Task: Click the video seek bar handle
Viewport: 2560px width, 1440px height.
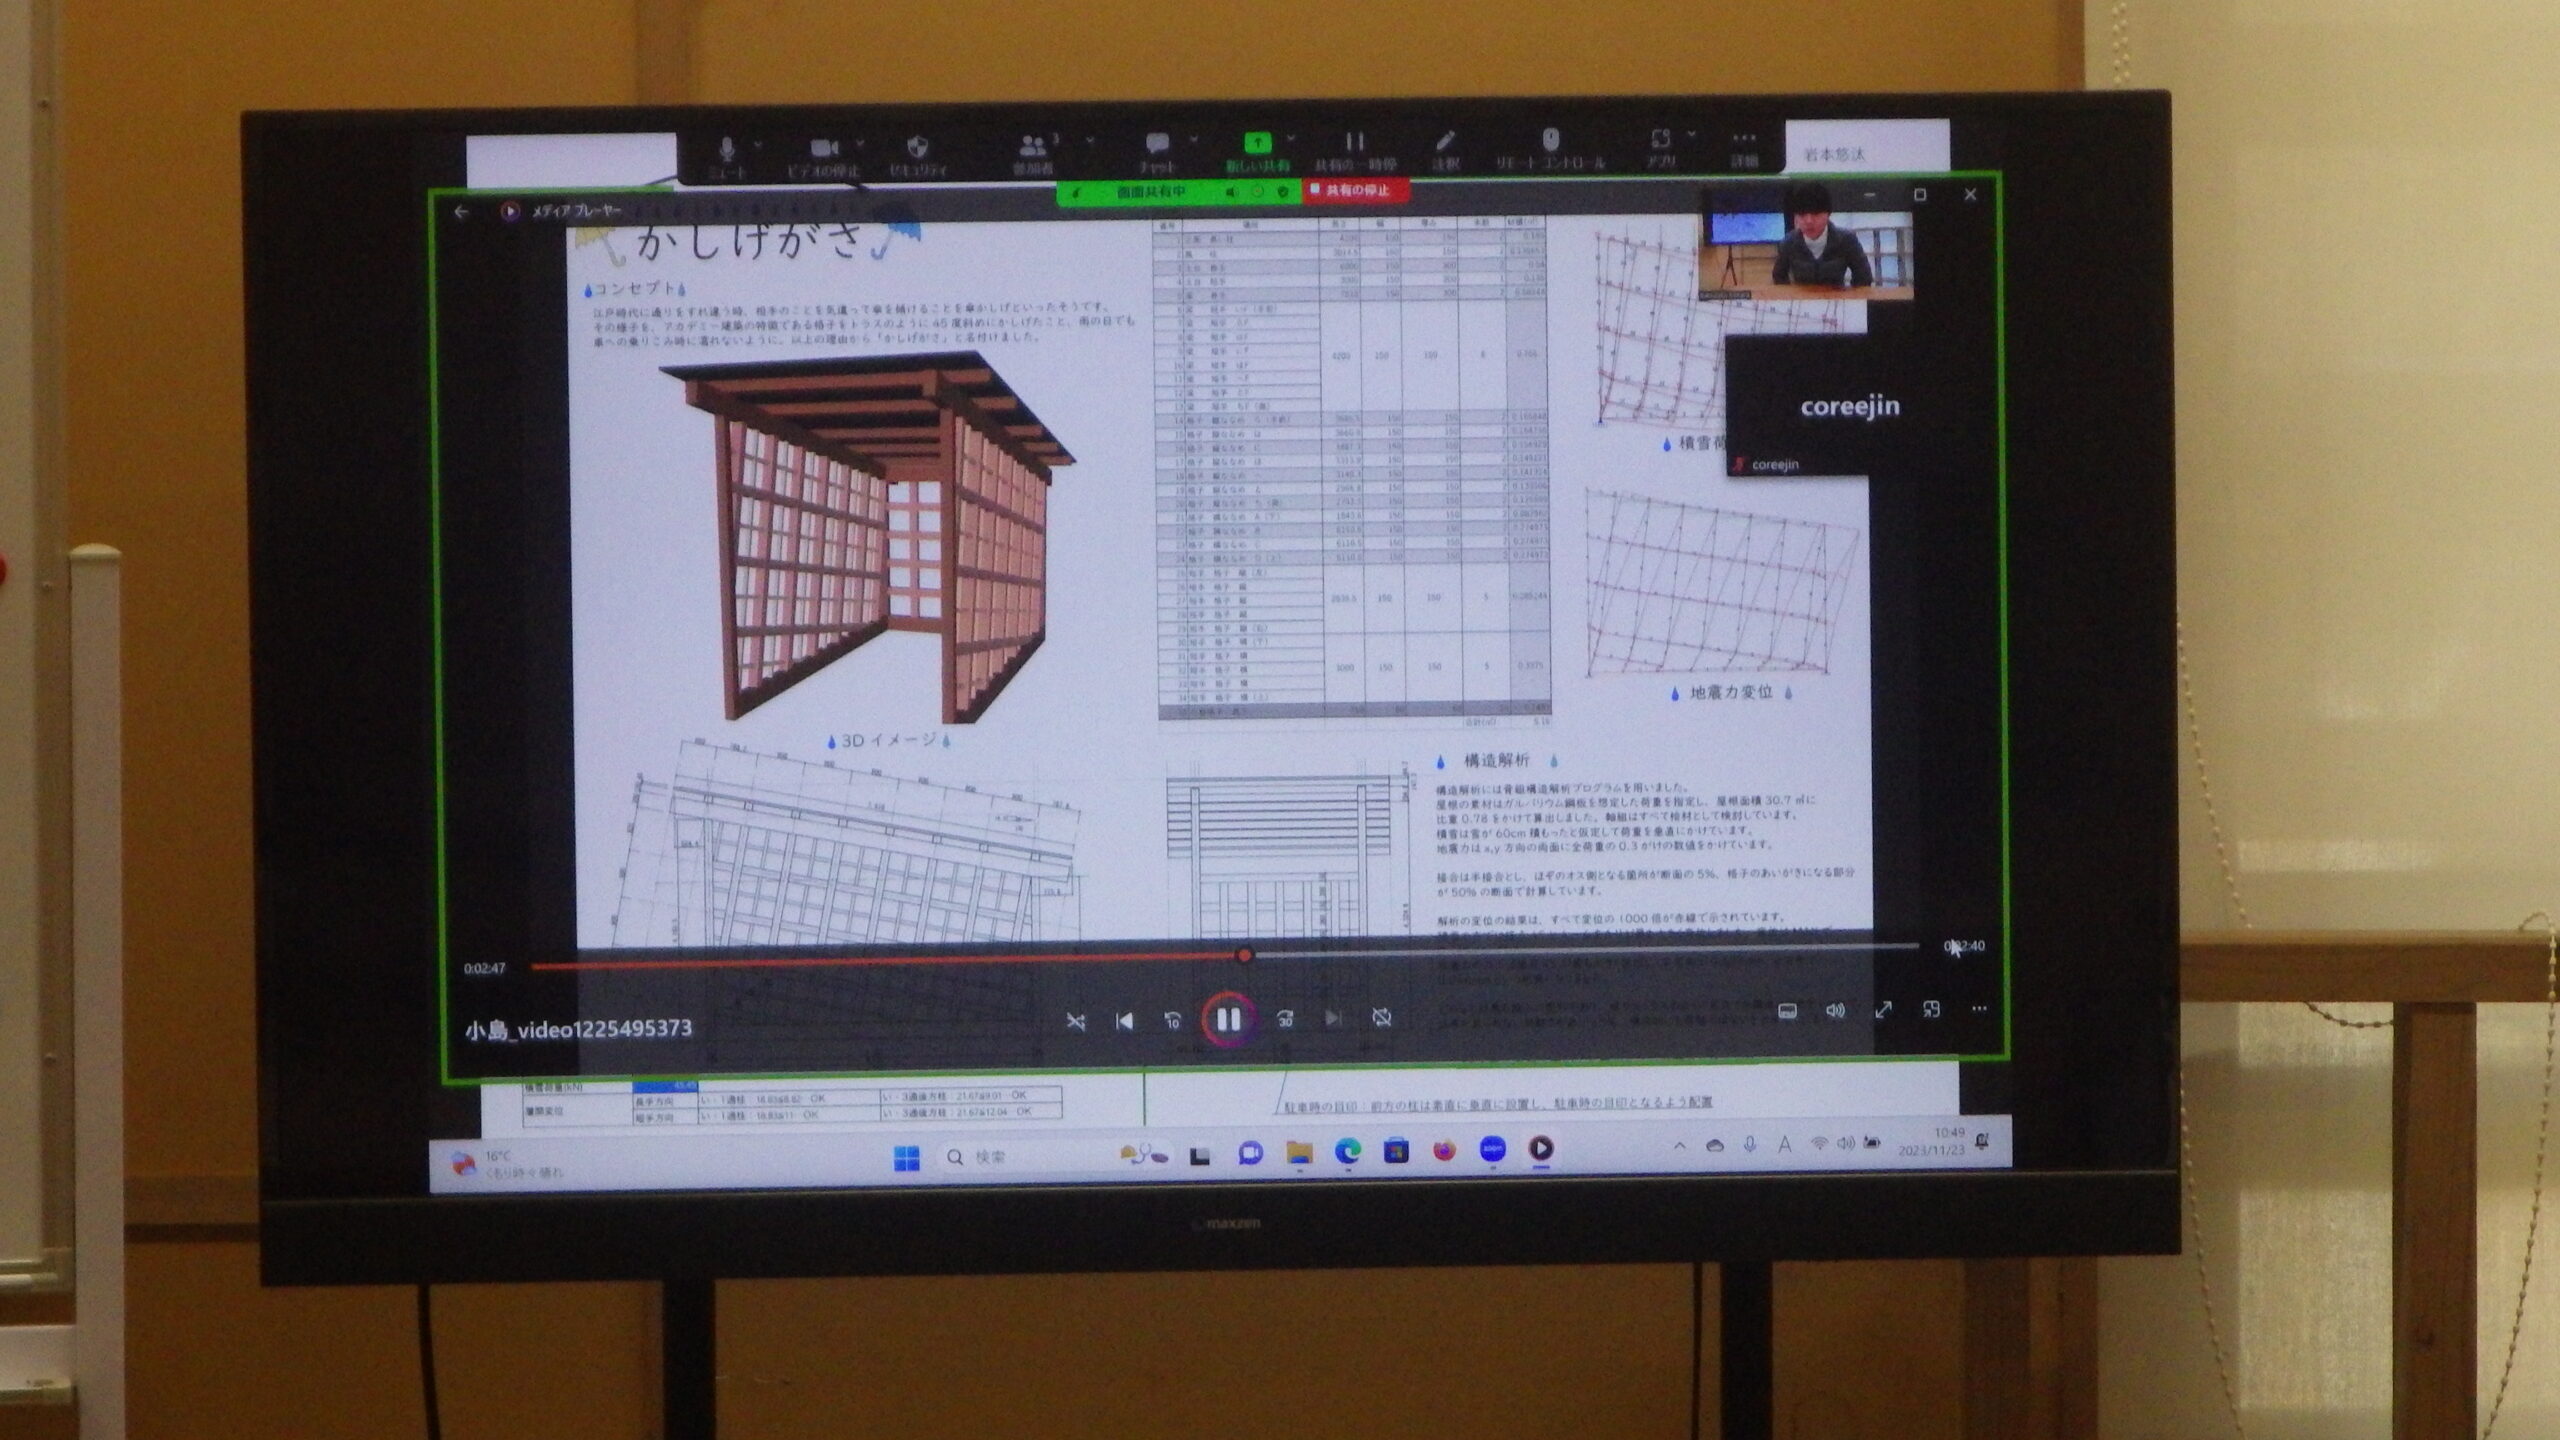Action: [x=1244, y=956]
